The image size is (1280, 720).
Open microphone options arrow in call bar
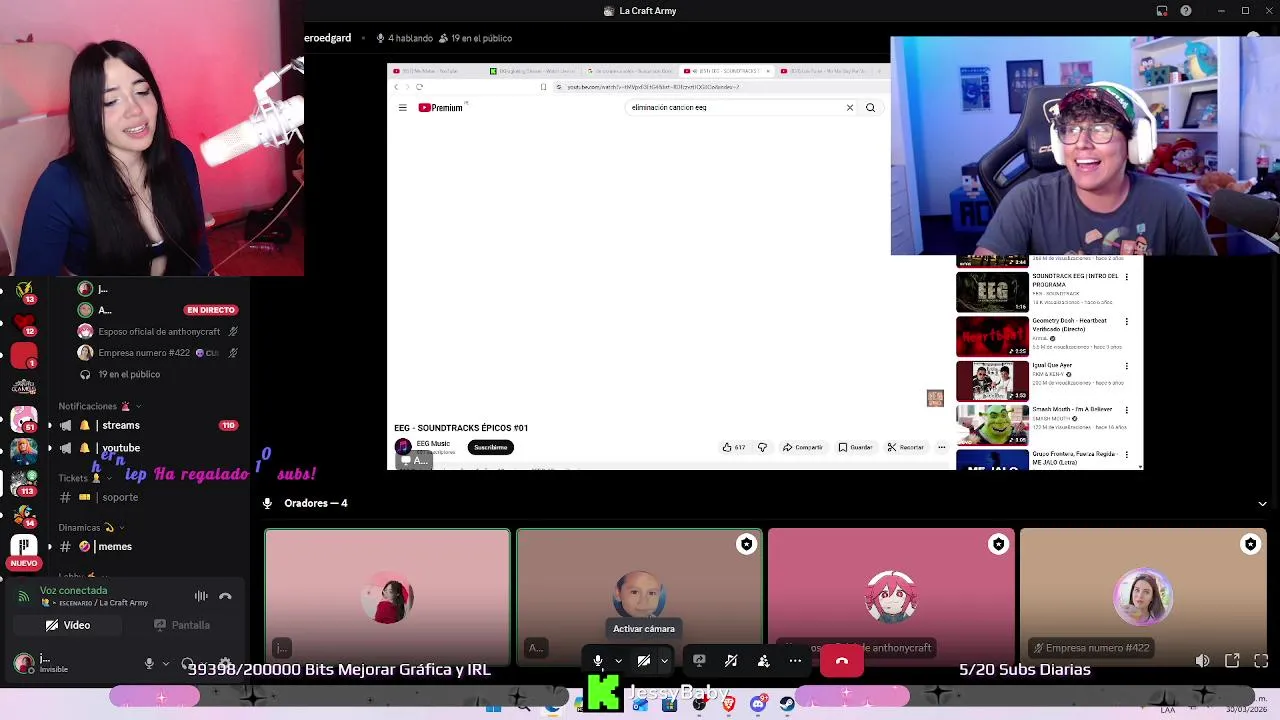pos(618,661)
